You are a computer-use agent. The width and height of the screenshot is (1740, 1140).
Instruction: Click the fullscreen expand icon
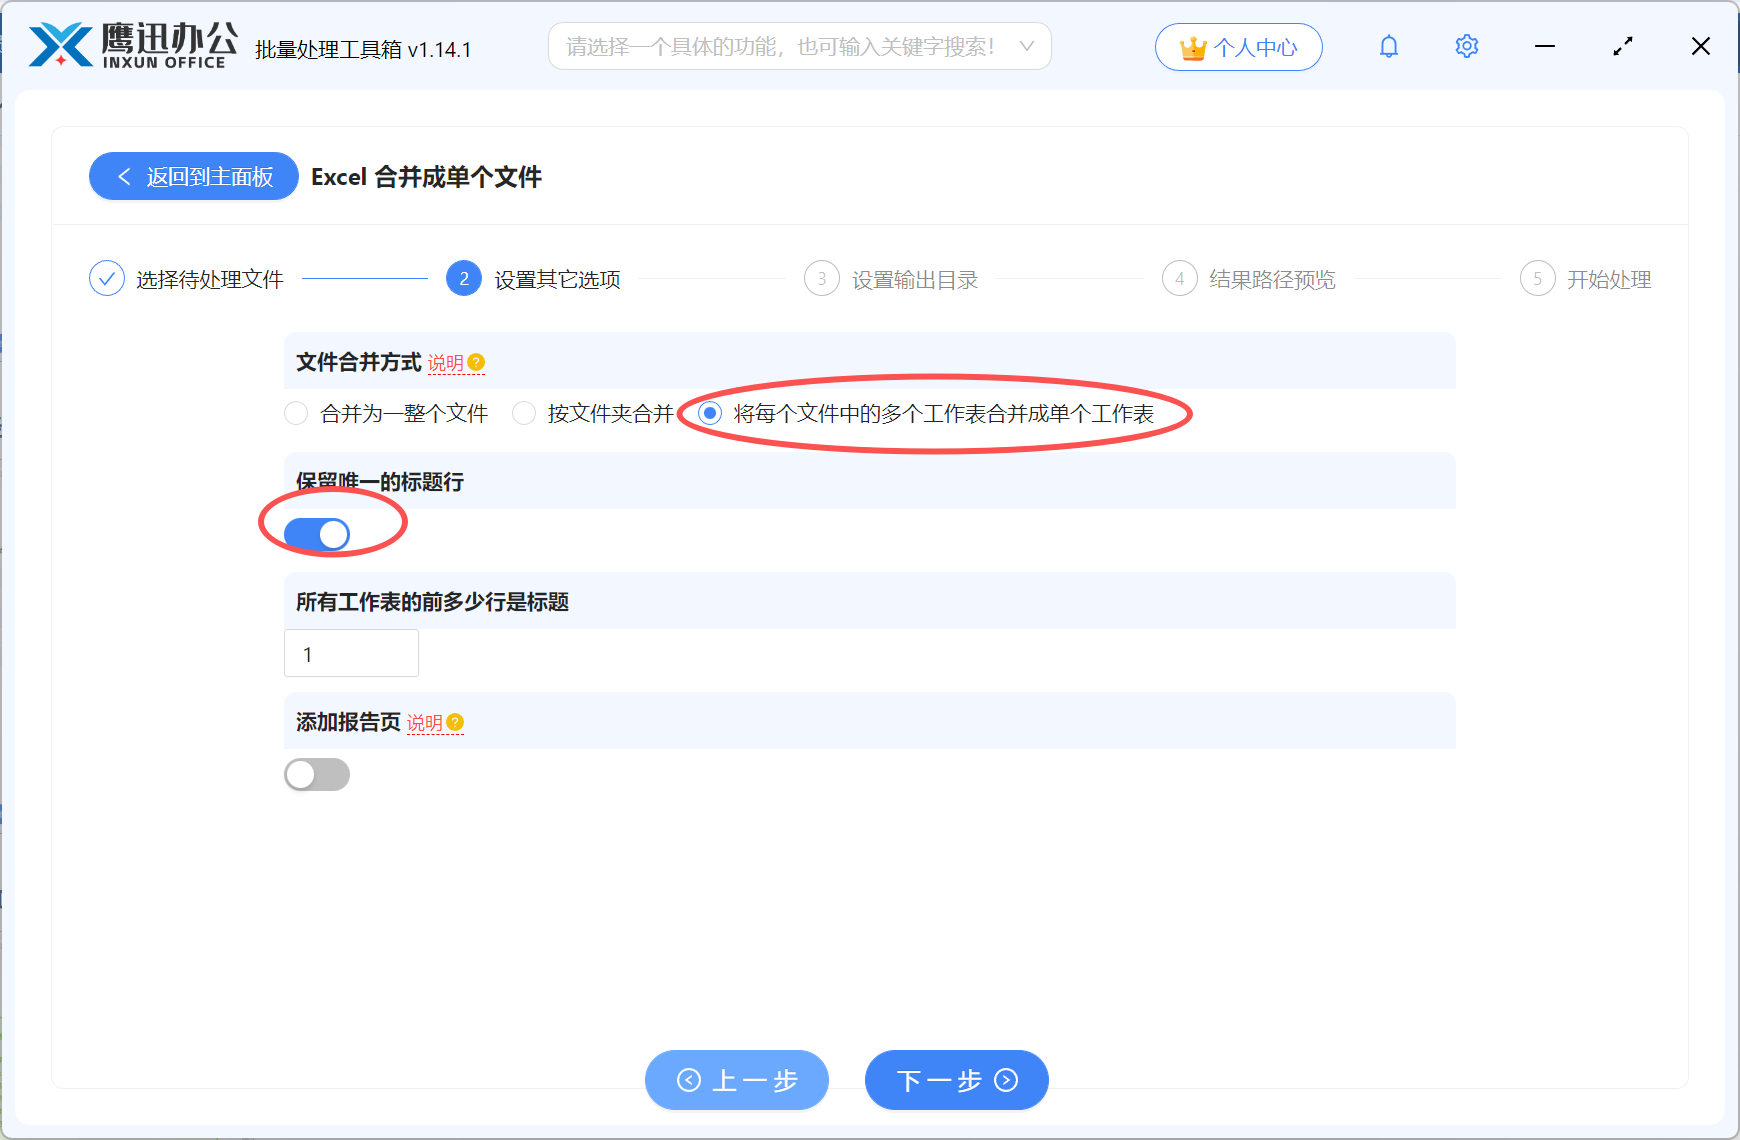pyautogui.click(x=1622, y=46)
